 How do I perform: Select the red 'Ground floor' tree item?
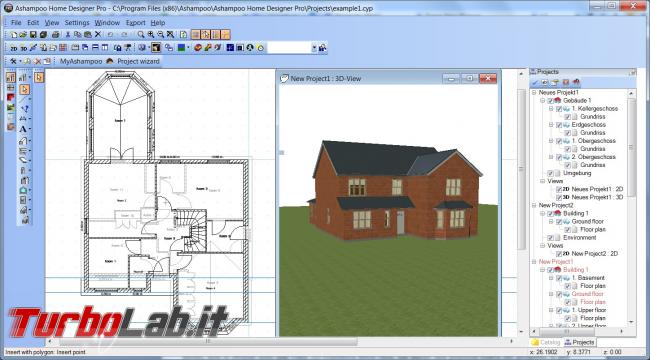click(587, 294)
